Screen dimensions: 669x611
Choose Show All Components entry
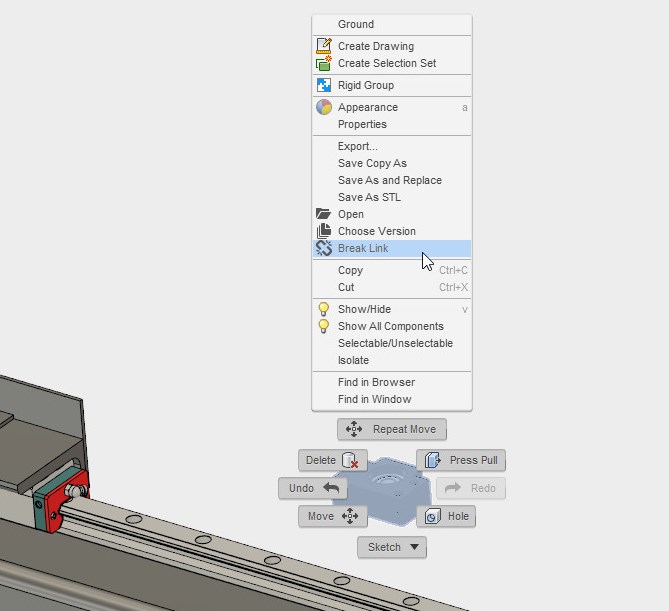tap(392, 326)
